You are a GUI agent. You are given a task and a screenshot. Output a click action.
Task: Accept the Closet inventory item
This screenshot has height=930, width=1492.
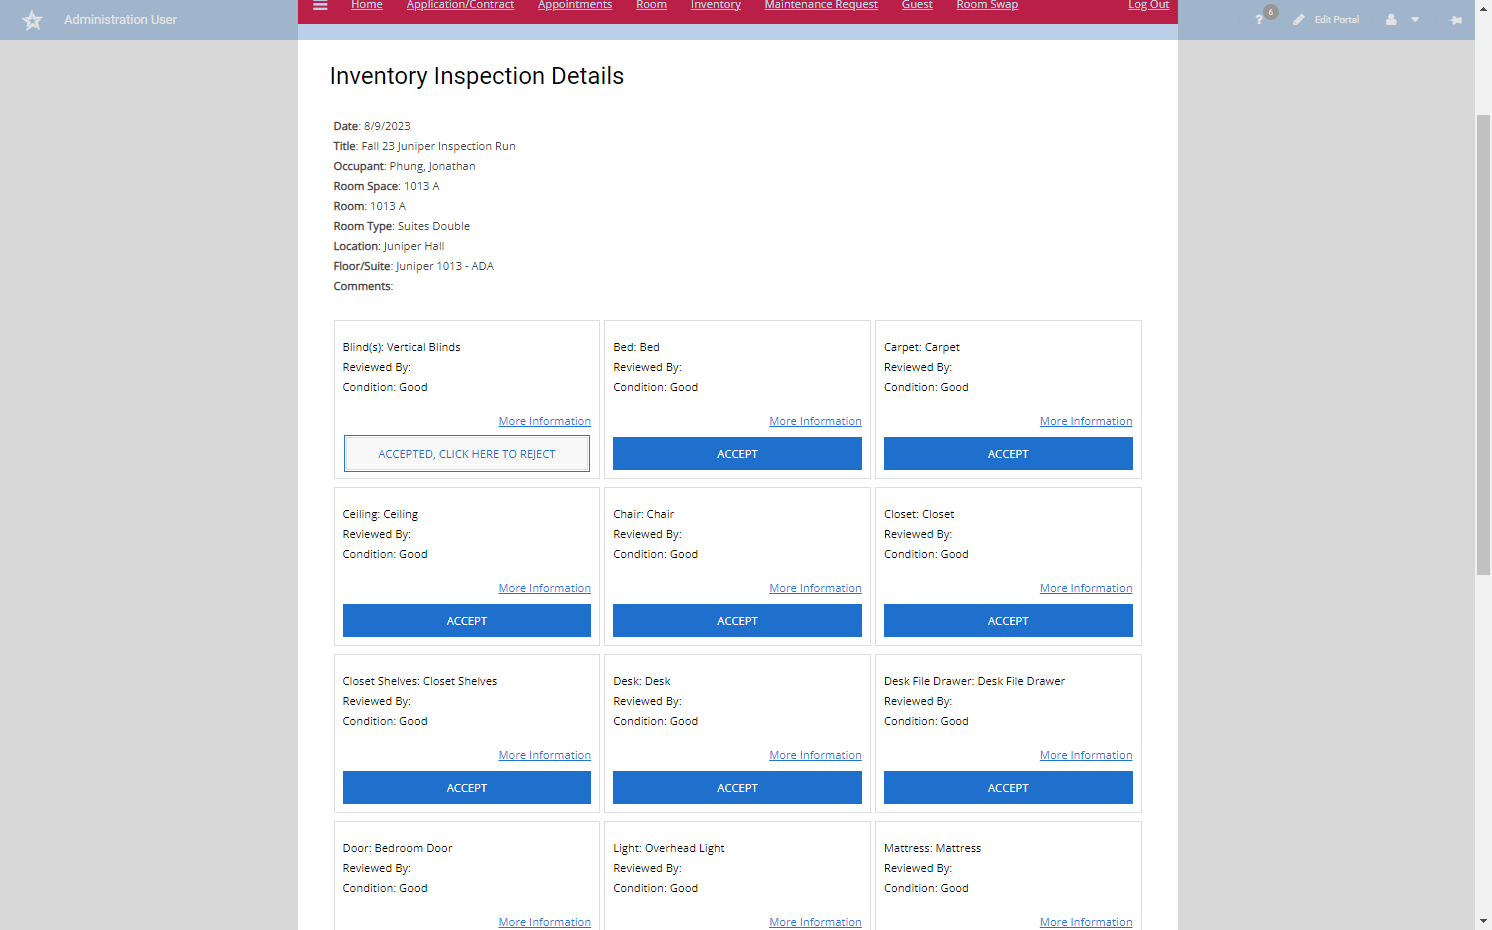[1008, 620]
